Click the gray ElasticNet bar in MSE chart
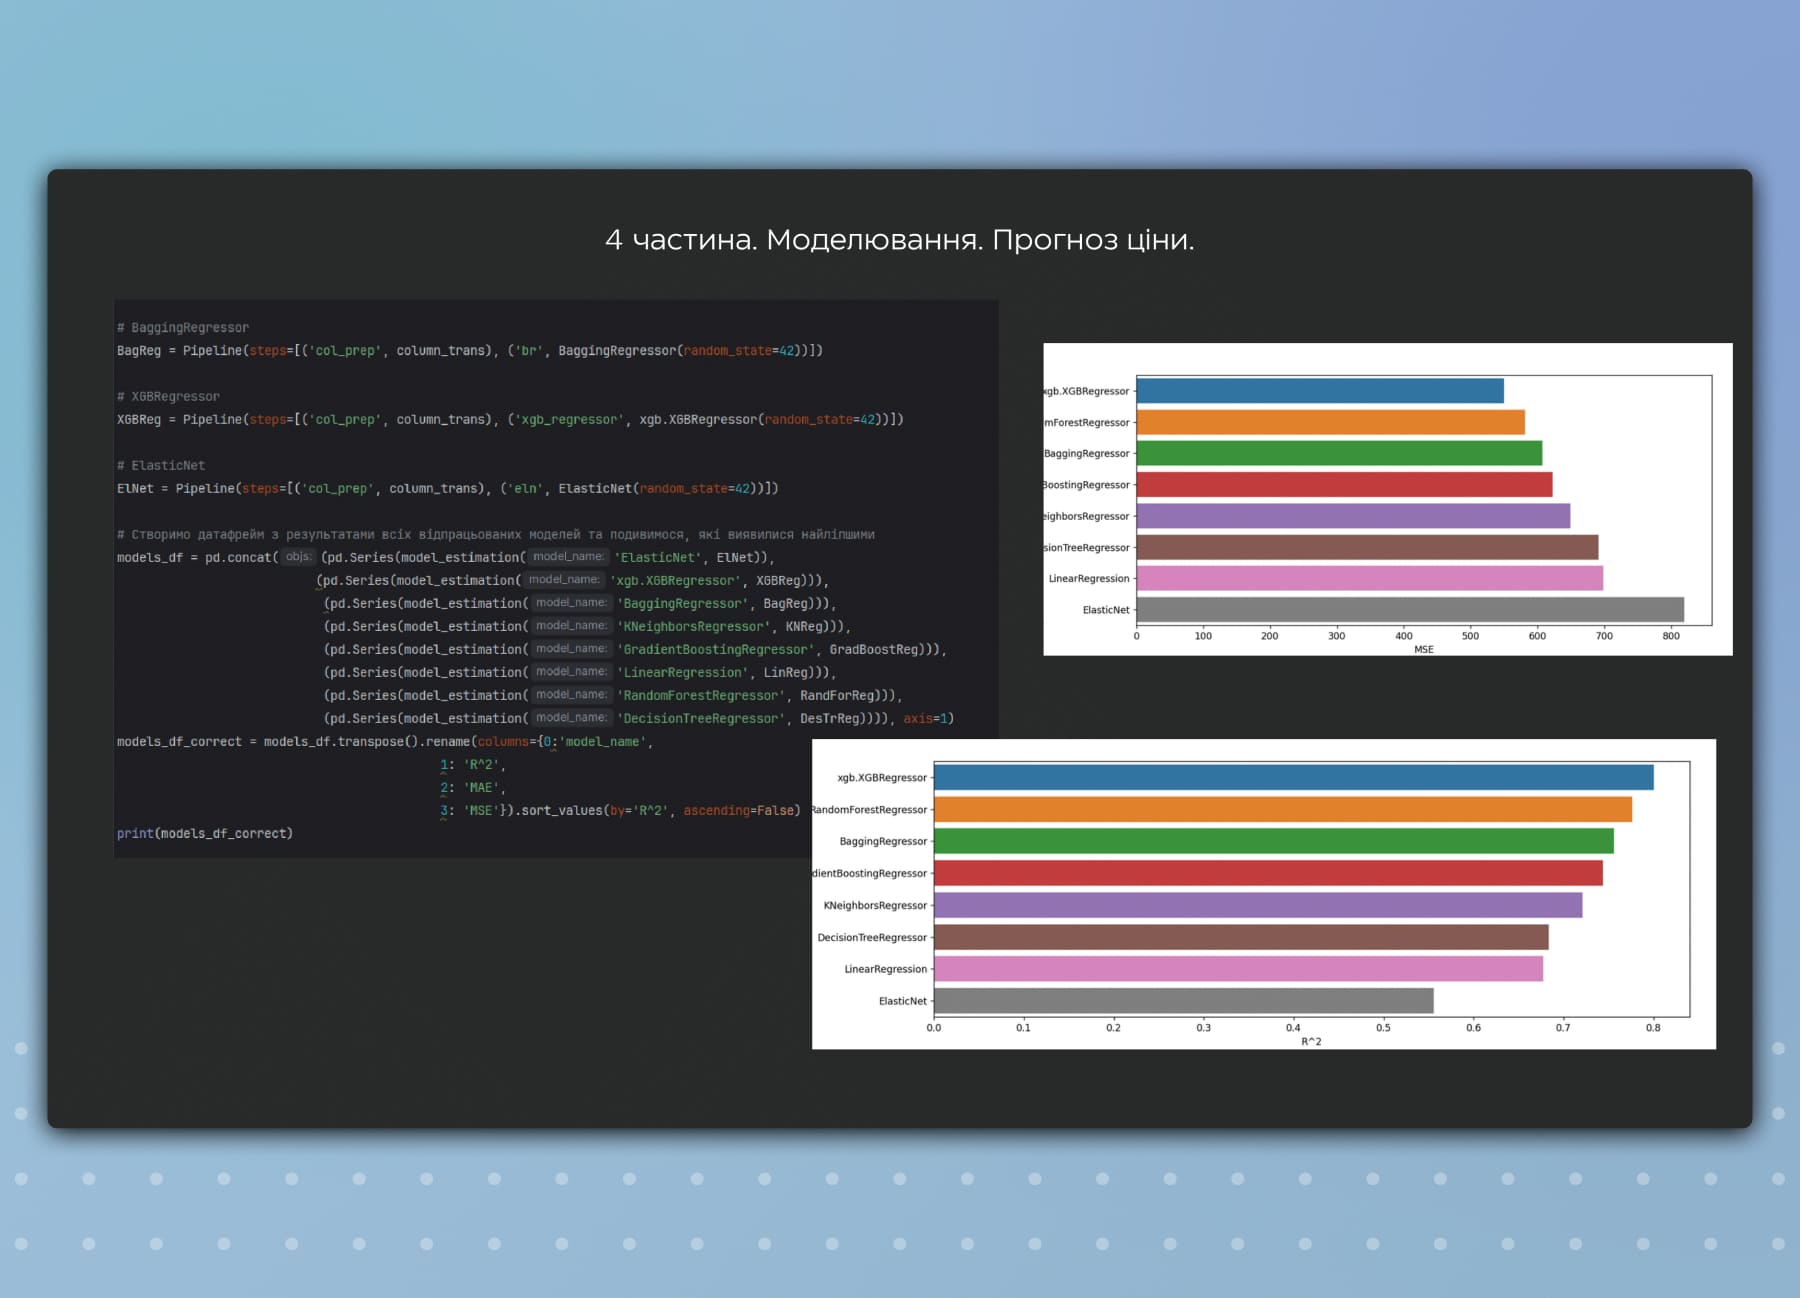Viewport: 1800px width, 1298px height. click(1410, 610)
